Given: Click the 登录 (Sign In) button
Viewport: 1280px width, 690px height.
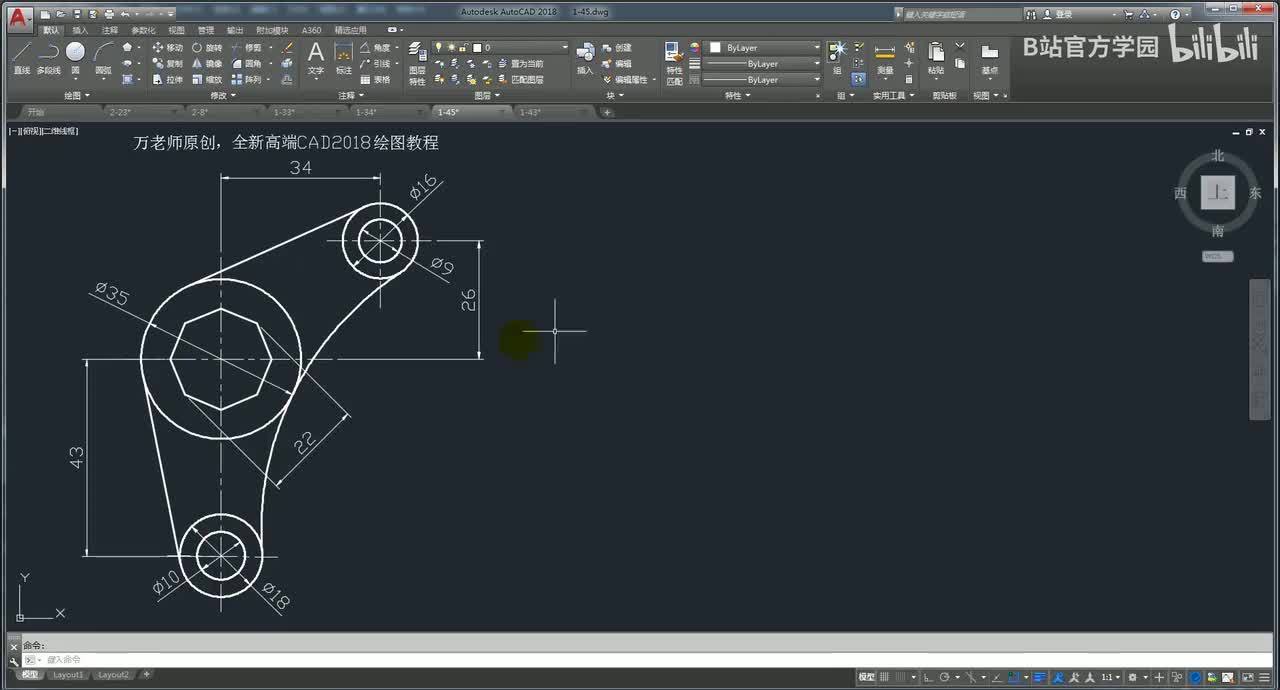Looking at the screenshot, I should pos(1057,14).
